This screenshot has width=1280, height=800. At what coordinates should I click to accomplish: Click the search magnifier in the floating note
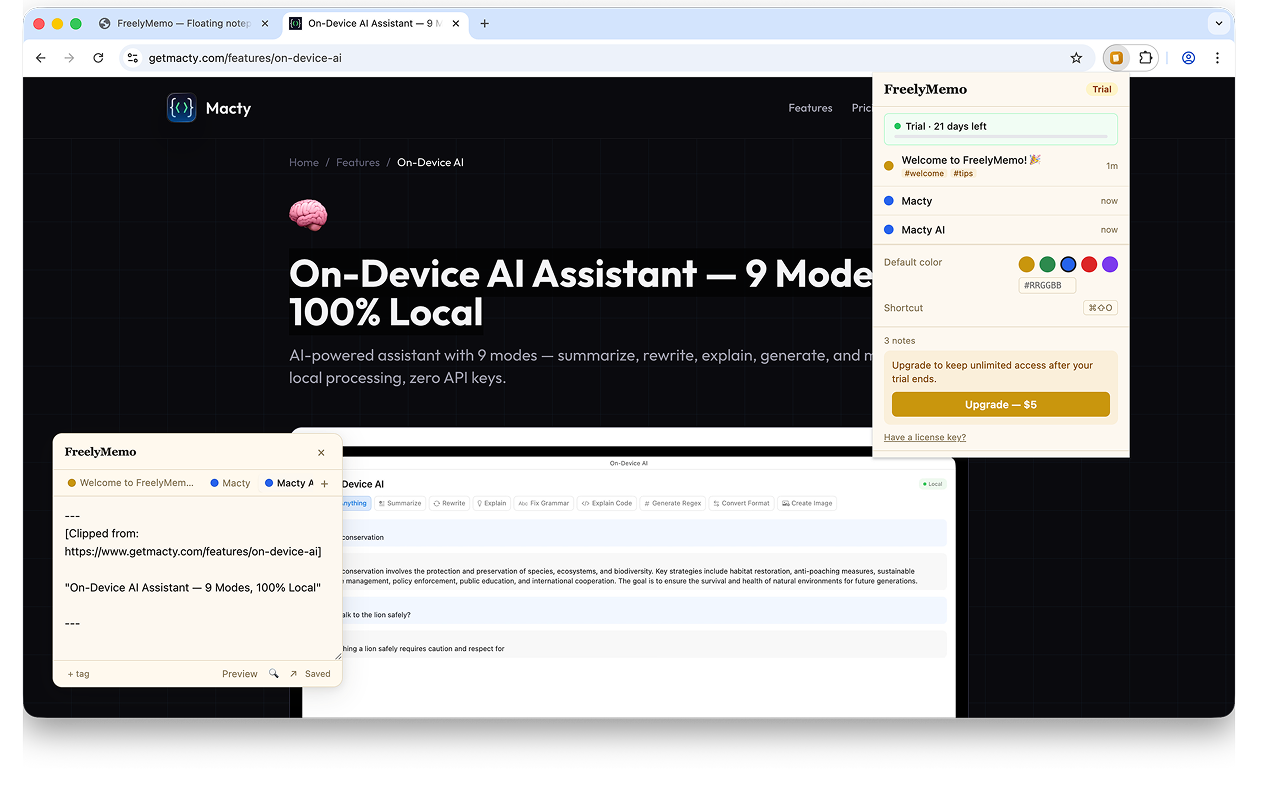[274, 674]
